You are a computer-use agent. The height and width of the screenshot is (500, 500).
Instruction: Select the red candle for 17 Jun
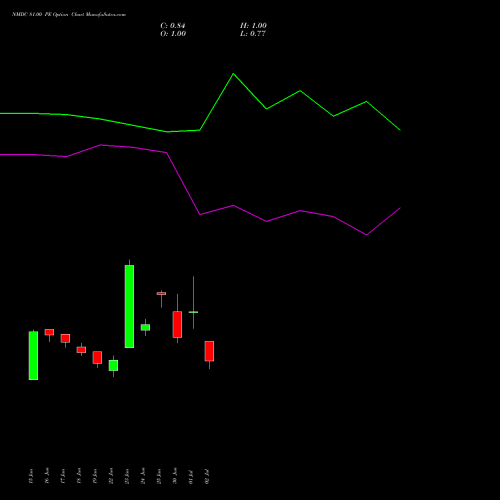coord(65,338)
